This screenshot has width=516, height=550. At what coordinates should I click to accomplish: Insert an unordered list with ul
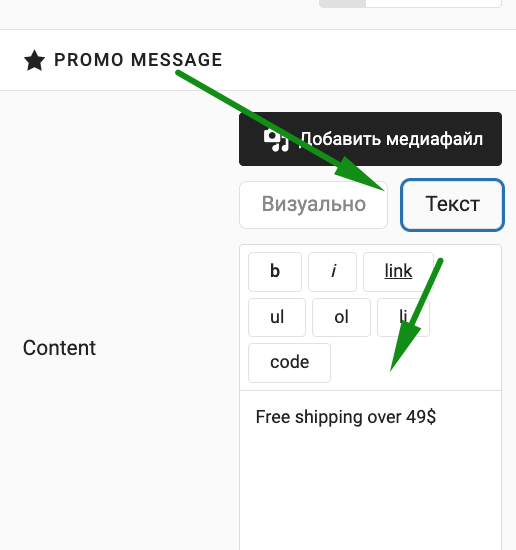point(277,317)
